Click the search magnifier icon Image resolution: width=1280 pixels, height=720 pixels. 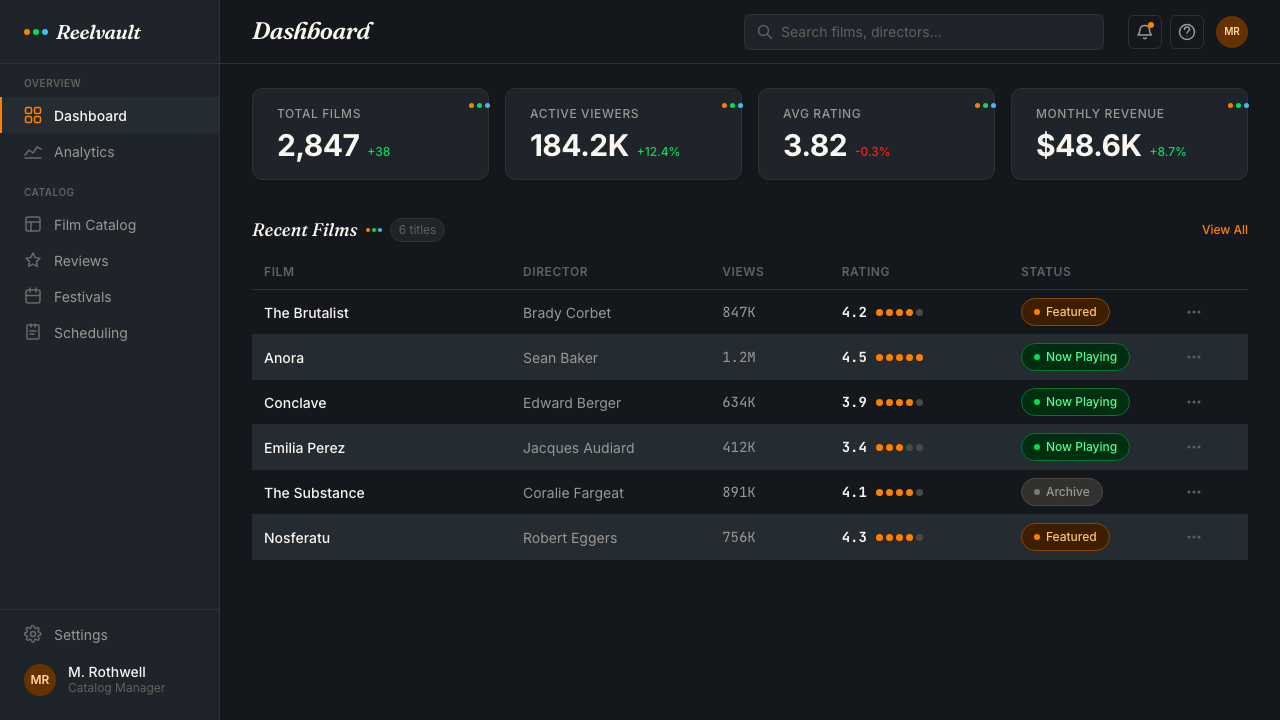765,32
